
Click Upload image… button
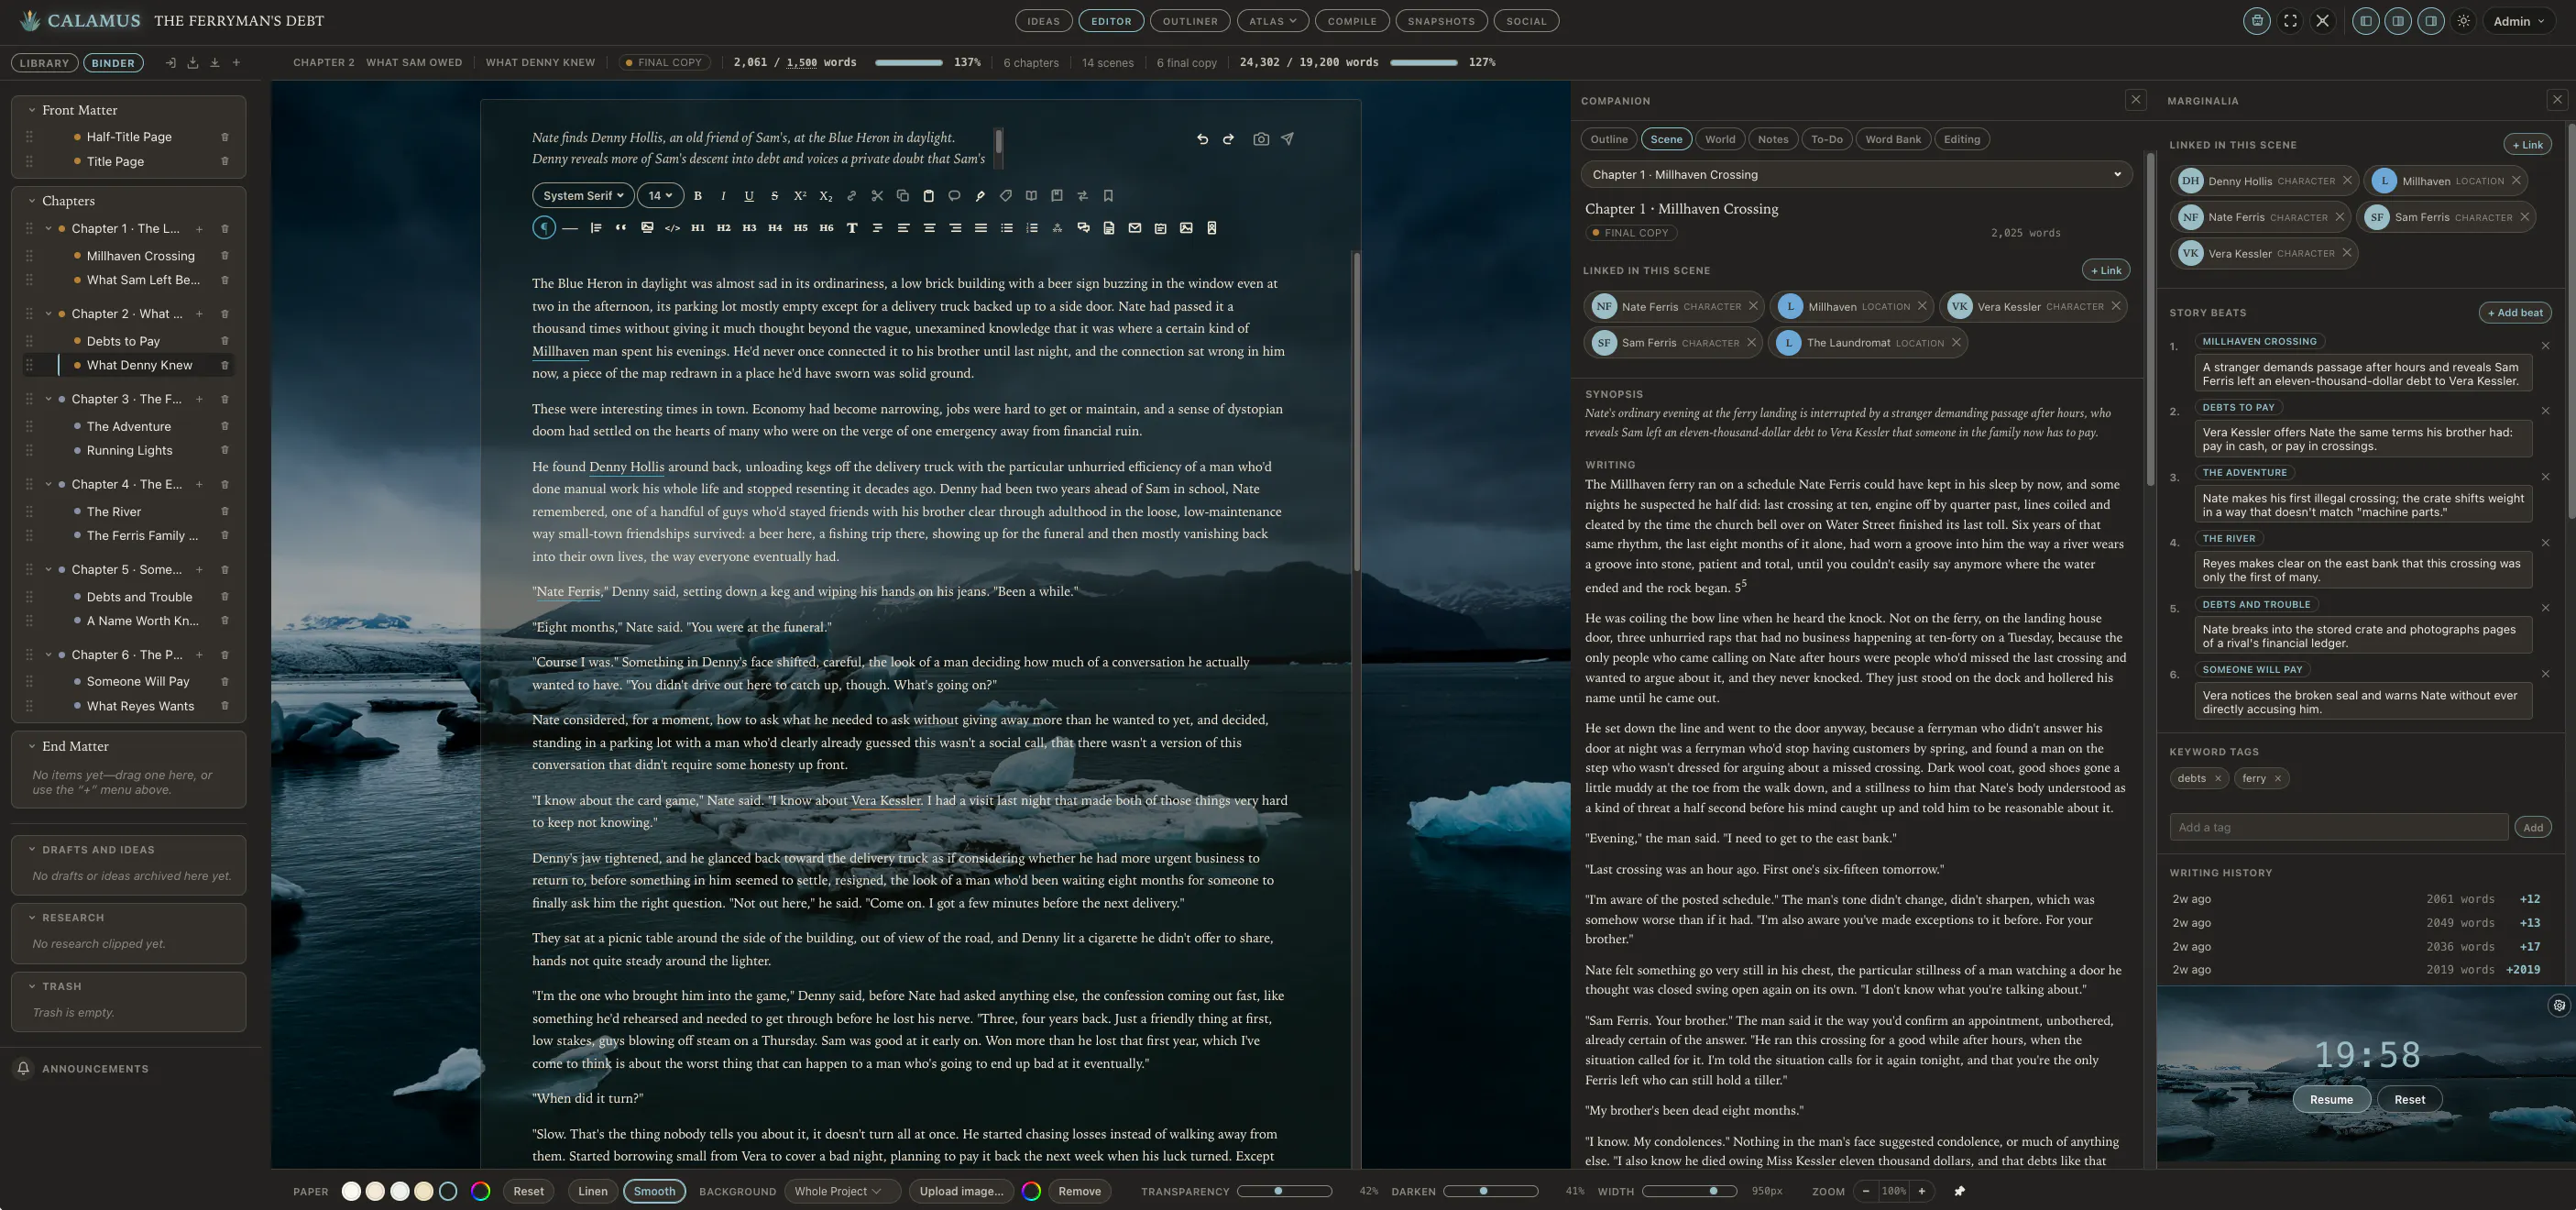point(960,1191)
